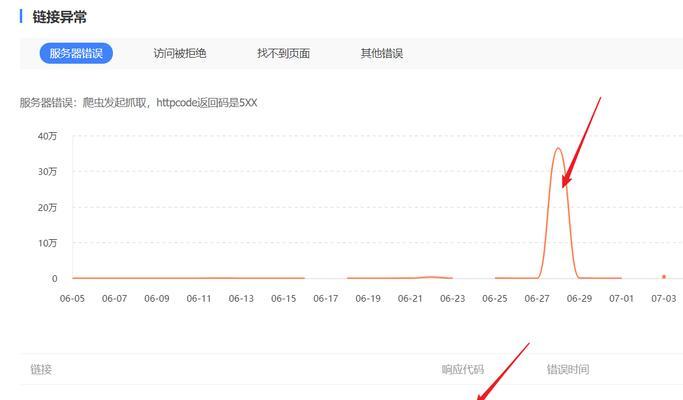Click the 链接 column header

click(x=41, y=369)
